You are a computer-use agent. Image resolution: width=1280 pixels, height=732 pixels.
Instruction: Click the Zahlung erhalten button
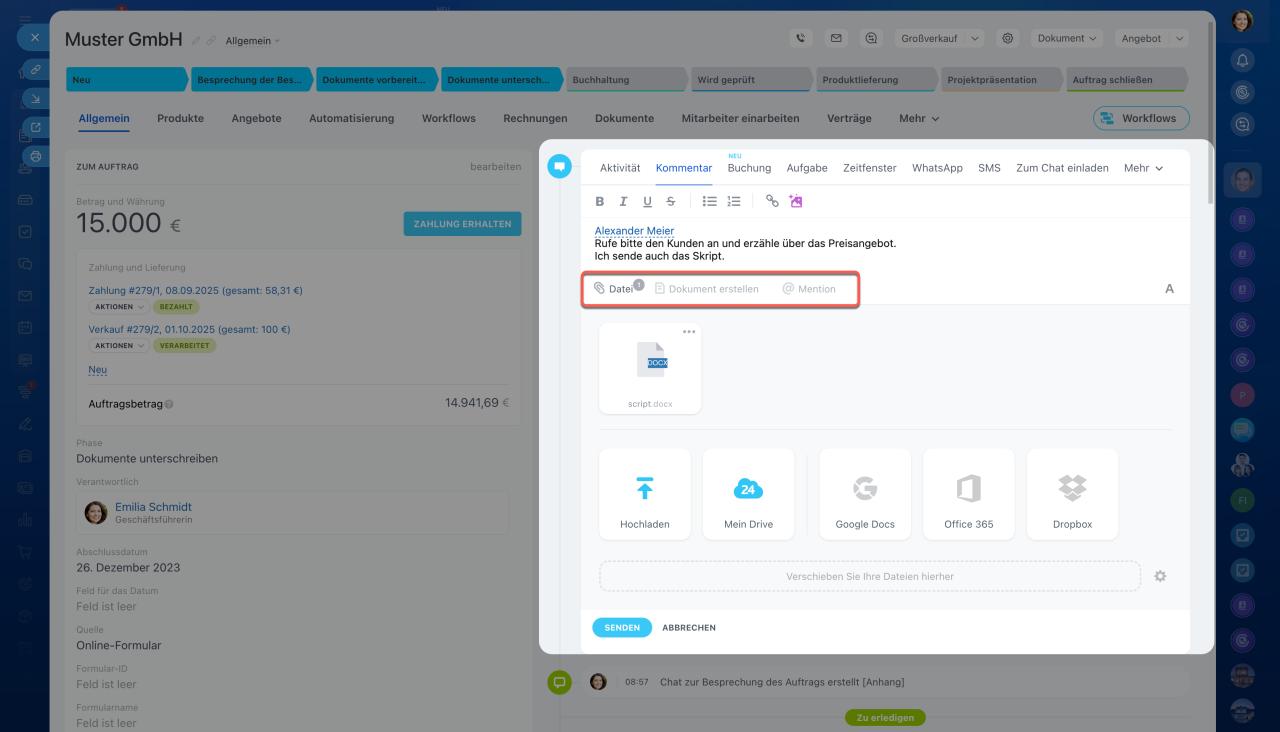click(x=462, y=224)
